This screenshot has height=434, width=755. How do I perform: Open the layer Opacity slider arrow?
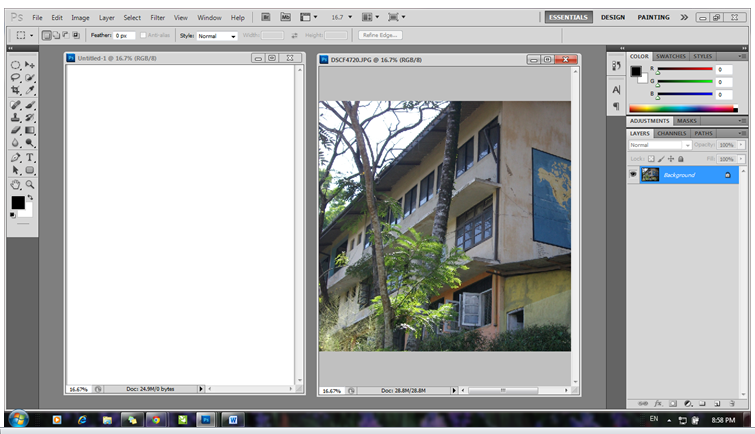pyautogui.click(x=741, y=145)
